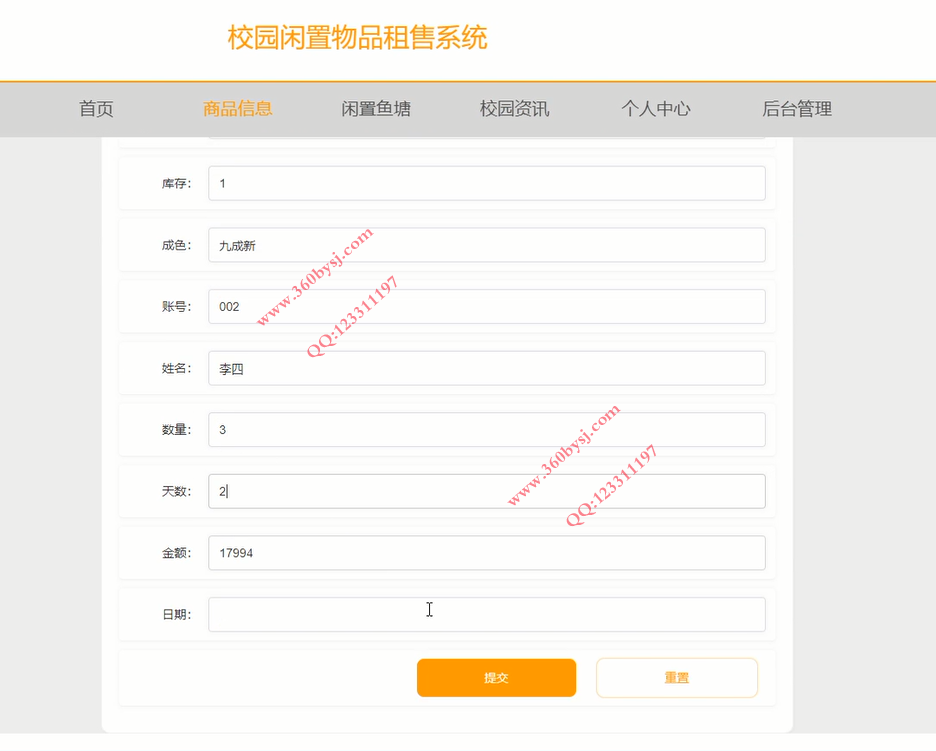Click the 库存 label
This screenshot has height=751, width=936.
coord(177,184)
